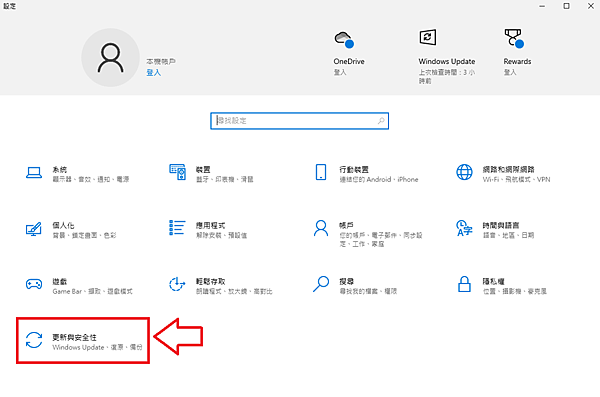Click the Rewards medal icon
This screenshot has height=397, width=600.
514,38
